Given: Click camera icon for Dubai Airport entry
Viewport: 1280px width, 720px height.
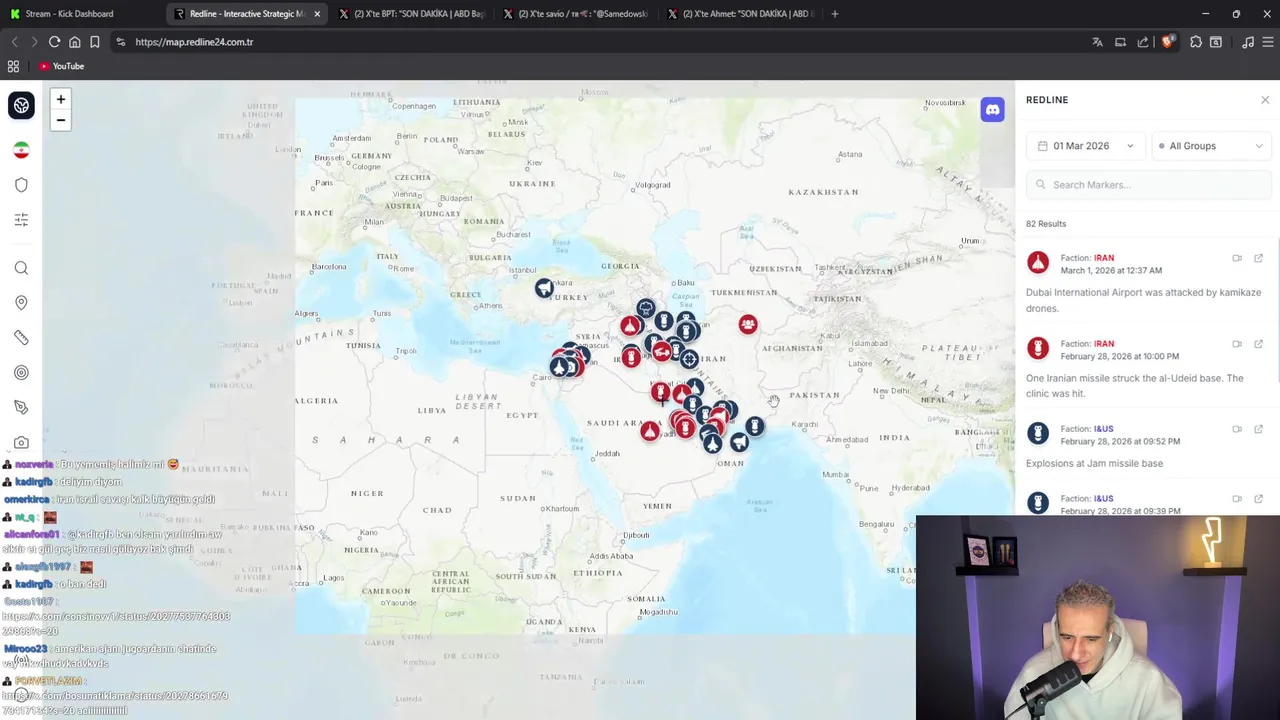Looking at the screenshot, I should click(x=1237, y=258).
